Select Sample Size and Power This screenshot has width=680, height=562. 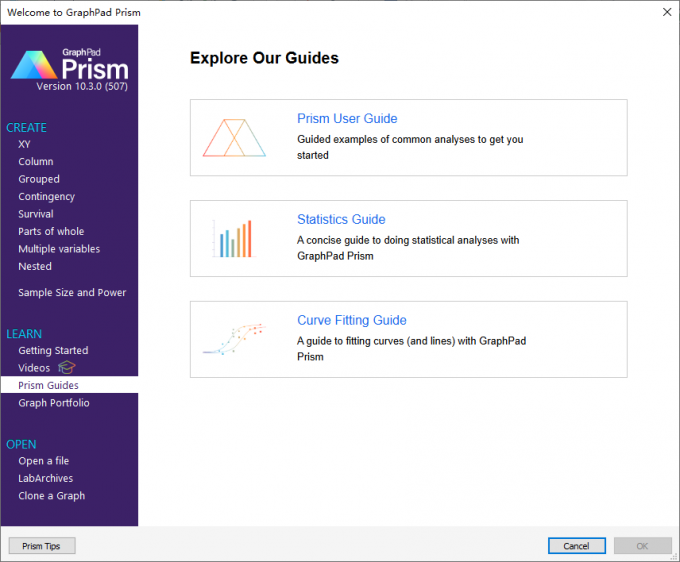pyautogui.click(x=72, y=293)
